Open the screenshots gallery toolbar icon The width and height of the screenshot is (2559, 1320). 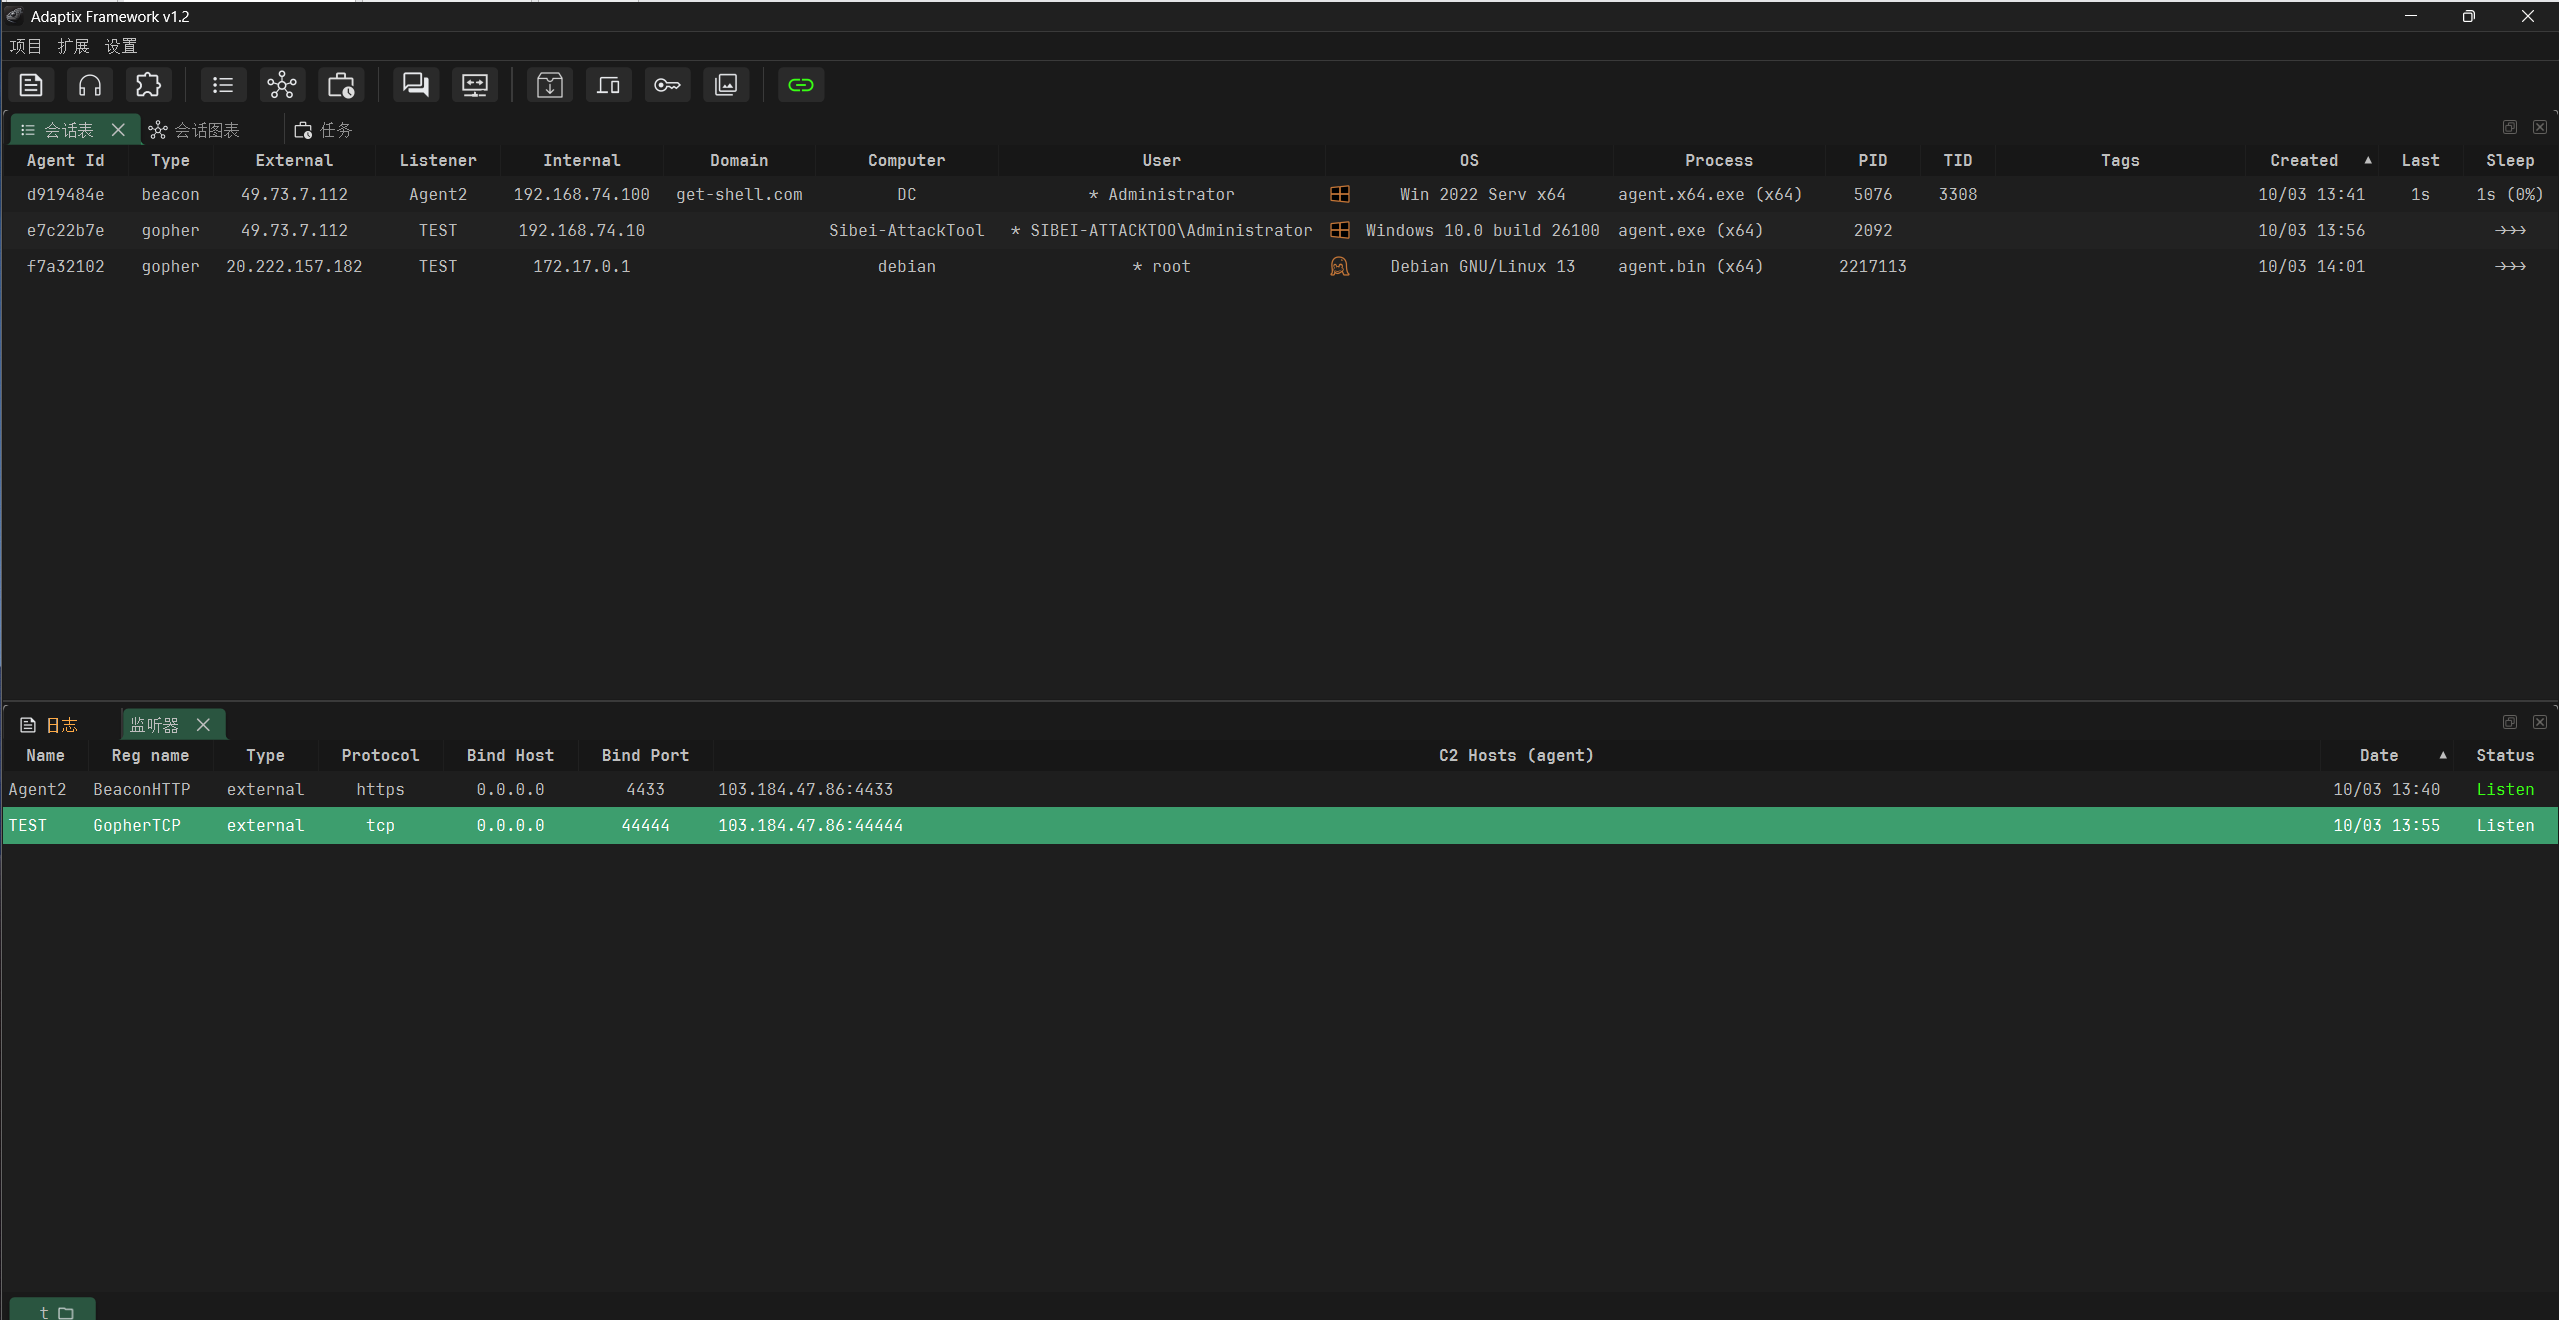726,85
